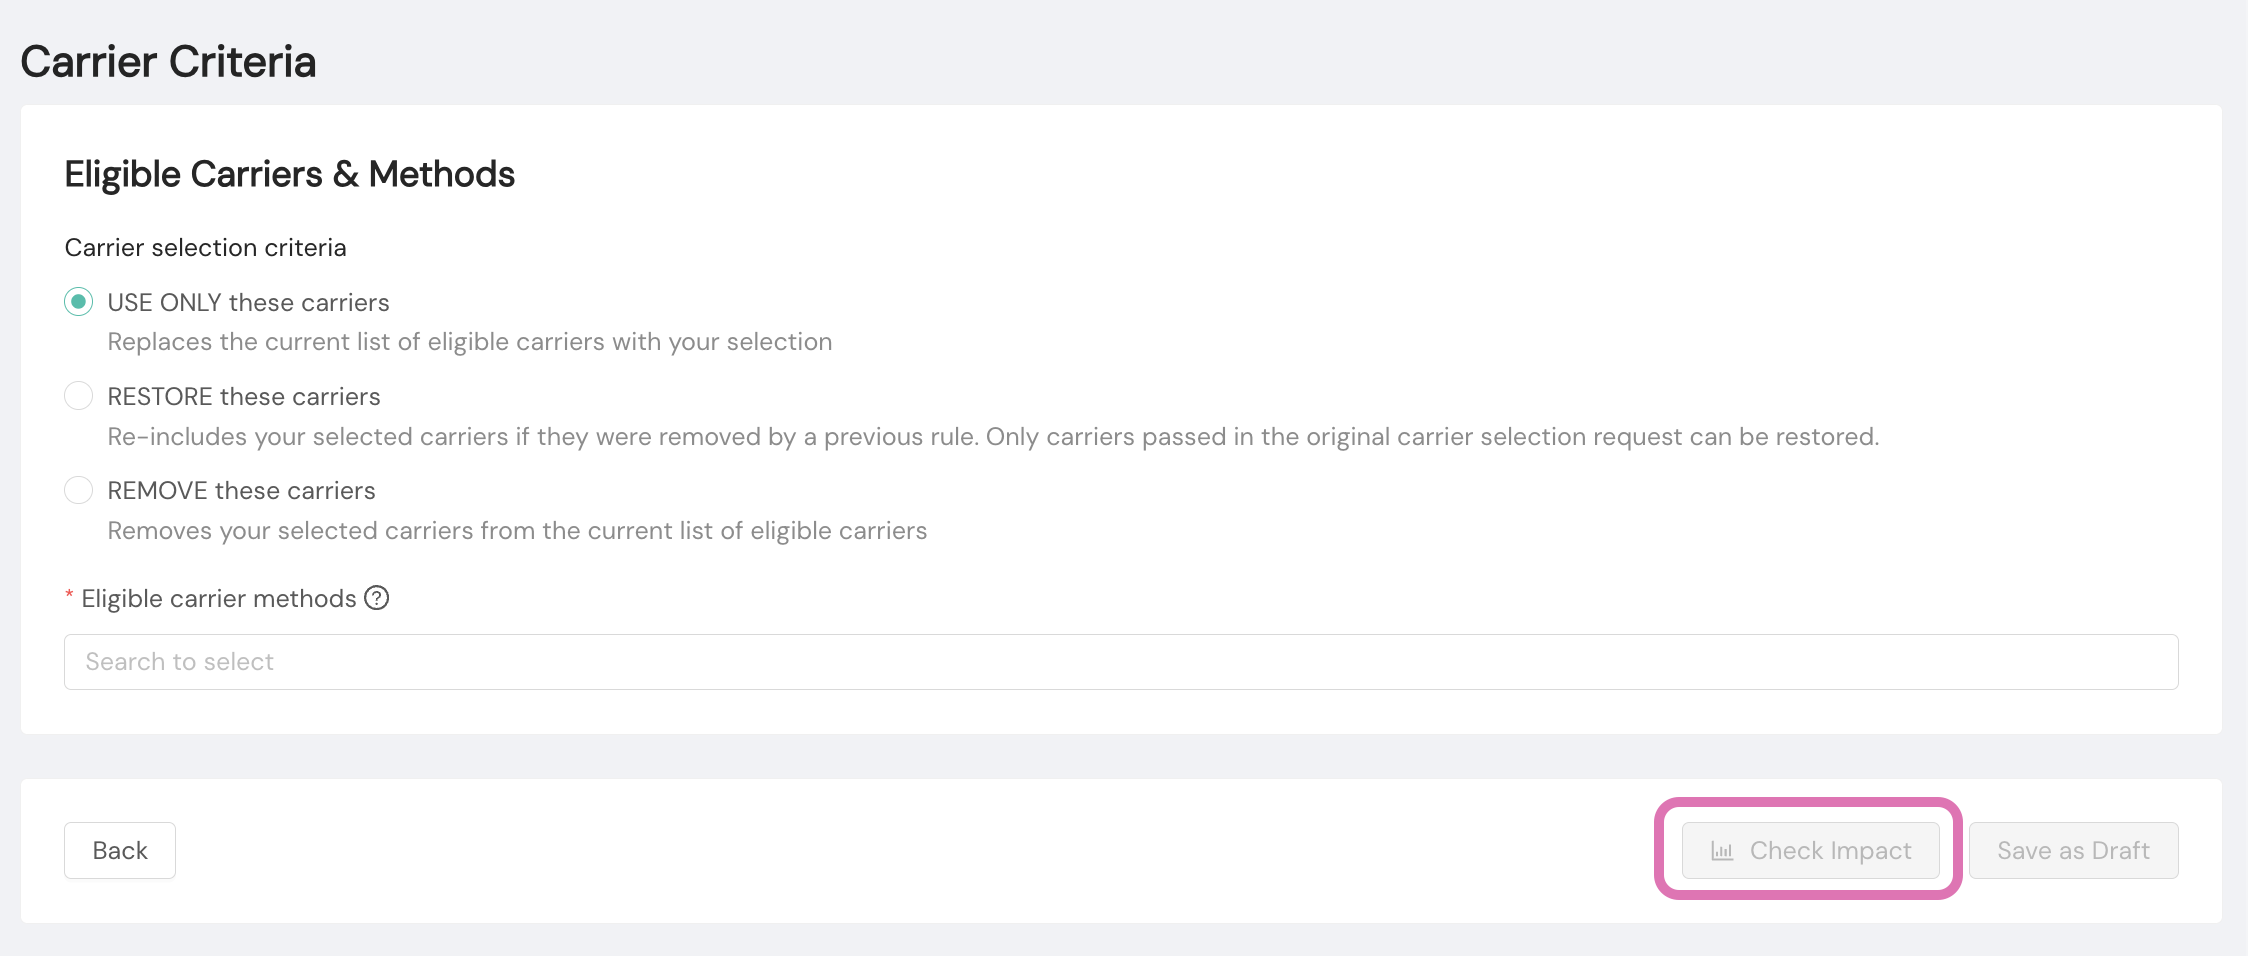Choose the RESTORE these carriers radio option
This screenshot has width=2248, height=956.
79,396
